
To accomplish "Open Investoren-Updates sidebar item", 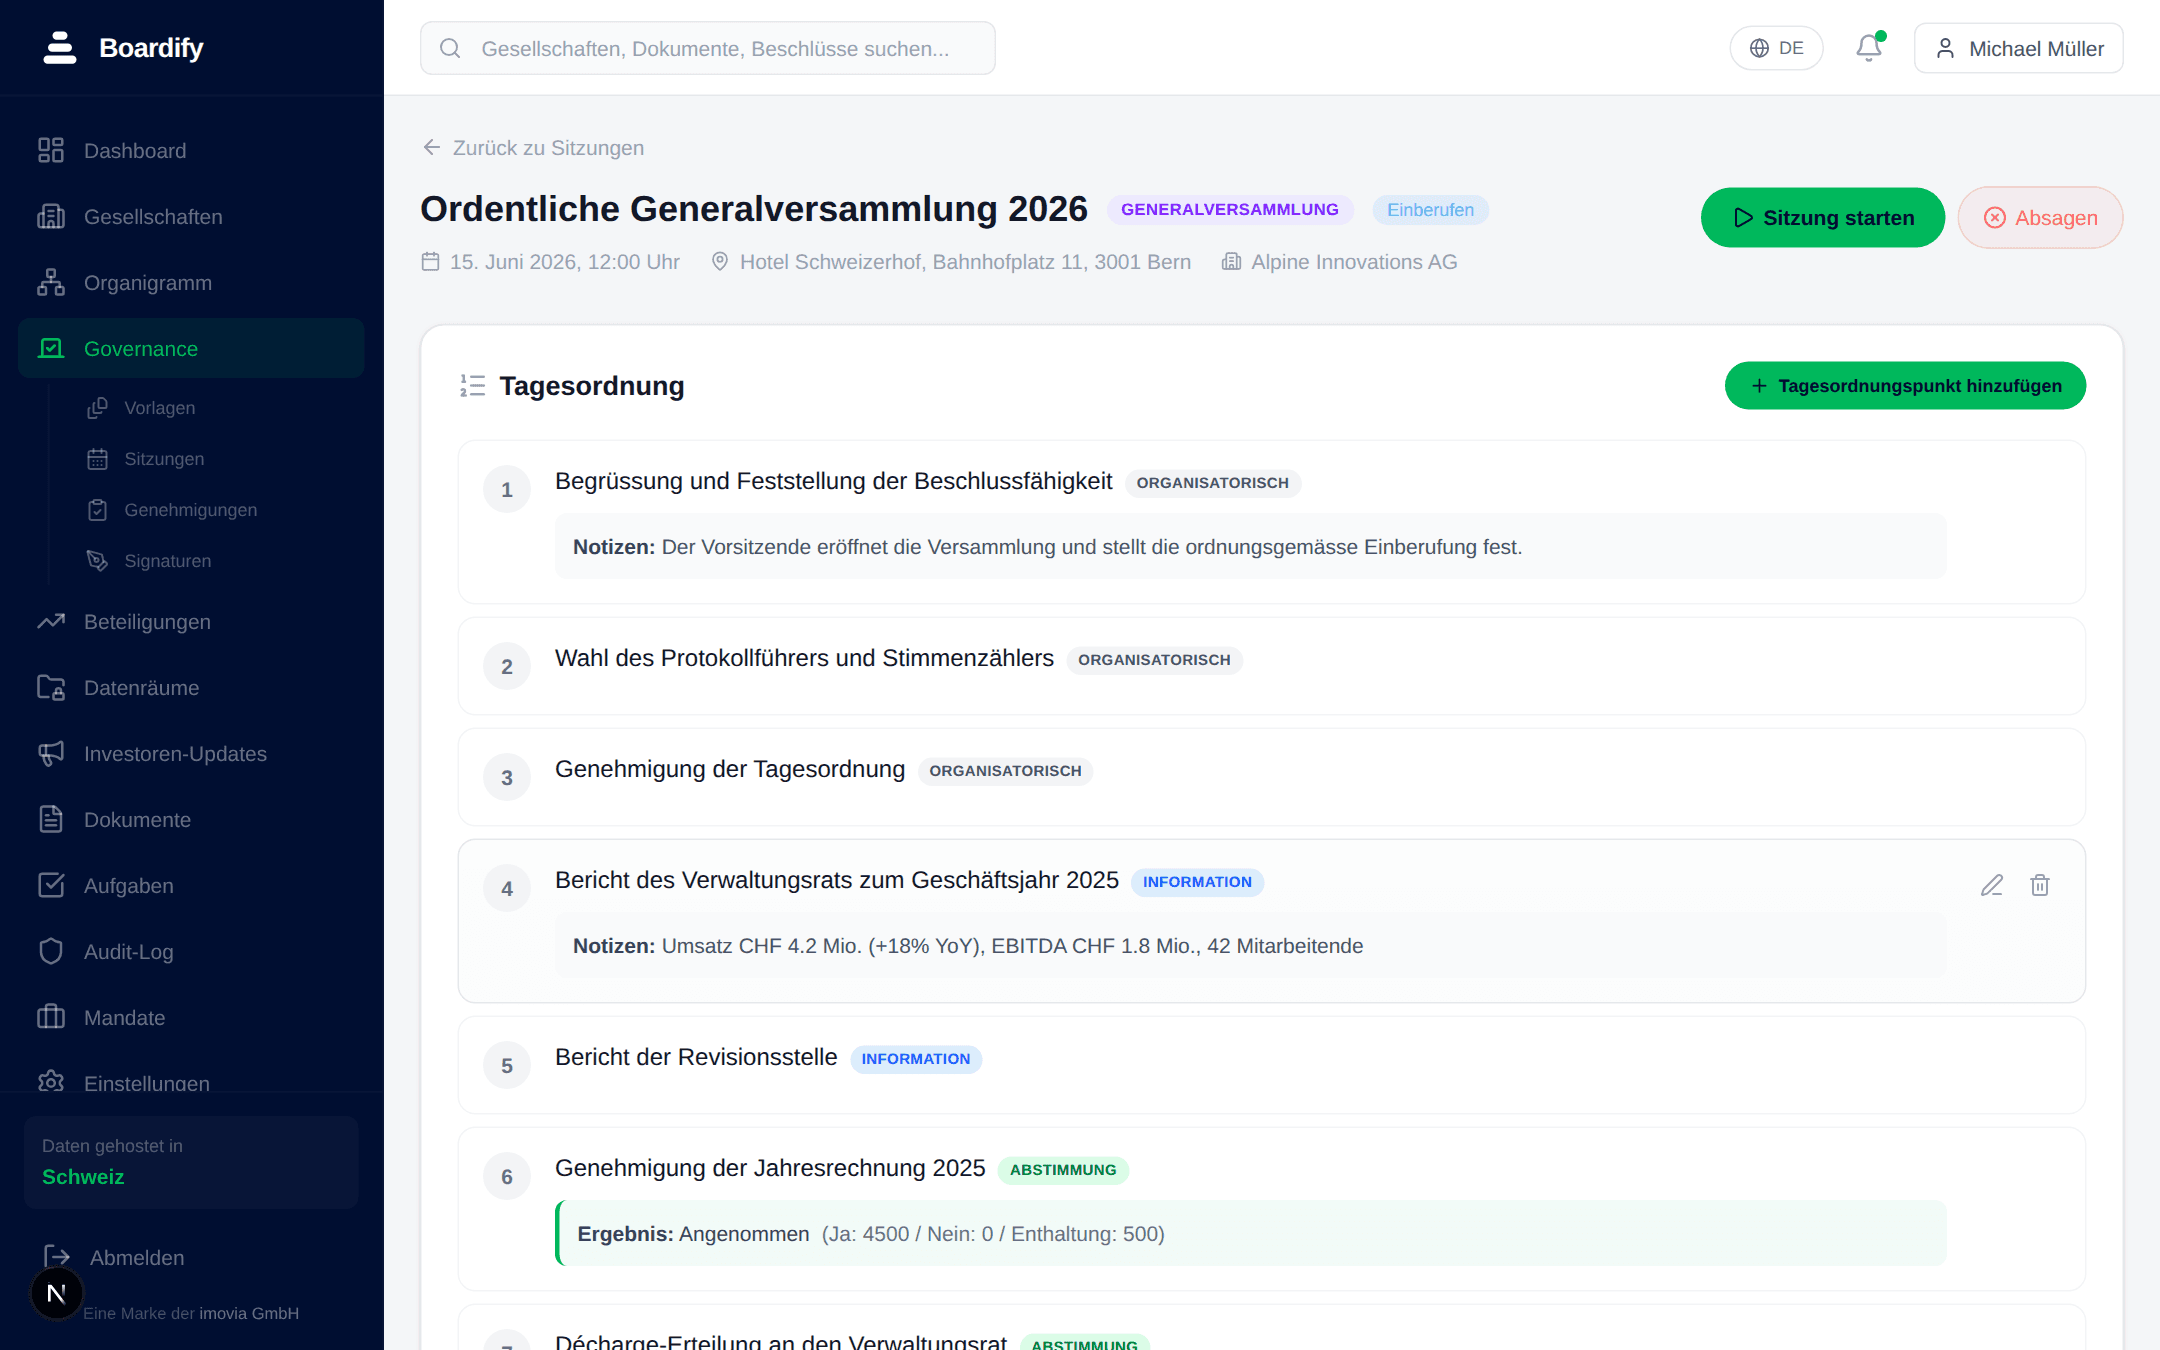I will [x=190, y=754].
